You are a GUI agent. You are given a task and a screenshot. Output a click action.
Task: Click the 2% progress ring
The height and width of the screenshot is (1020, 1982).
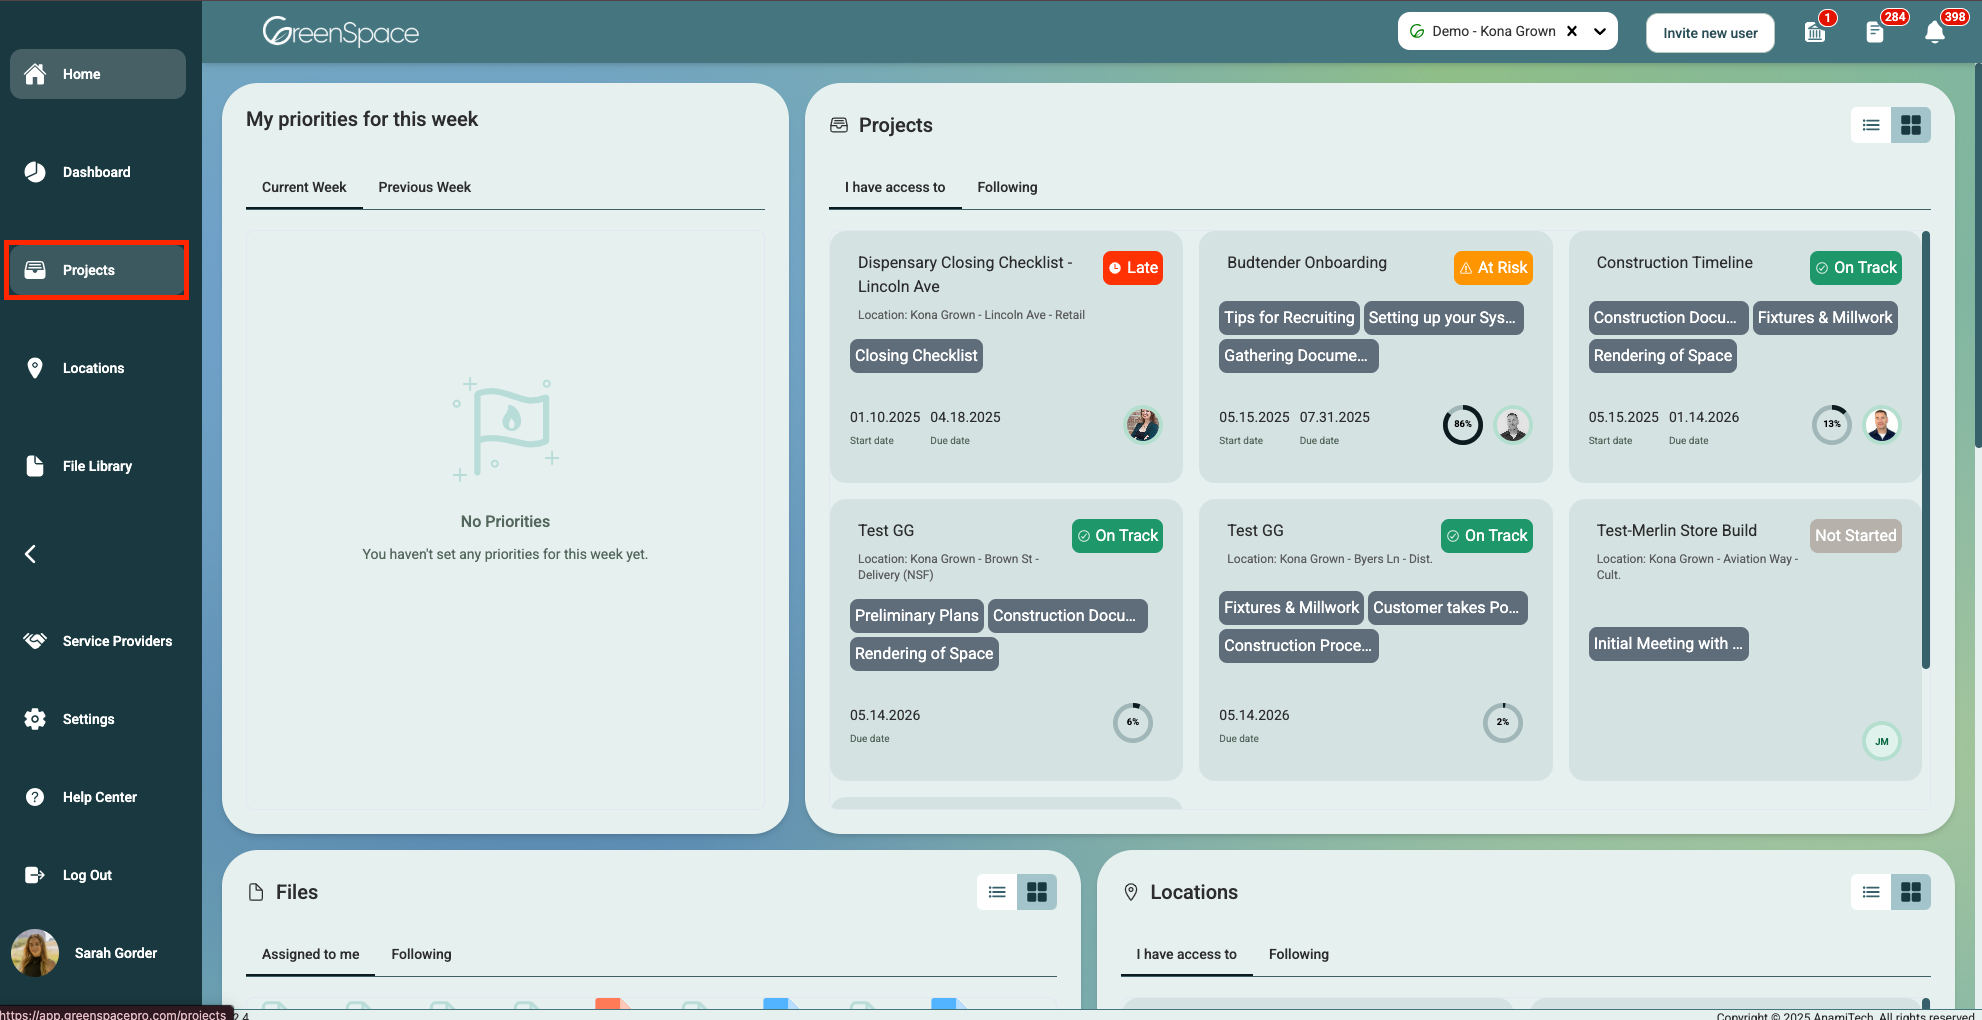point(1503,723)
